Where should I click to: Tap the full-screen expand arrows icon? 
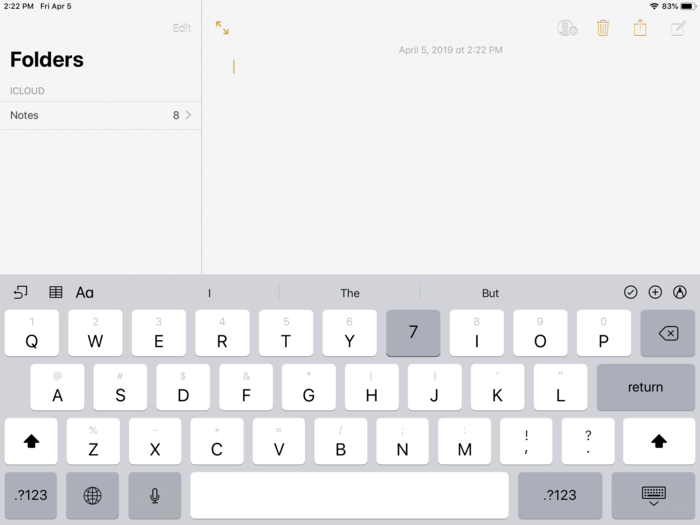click(222, 28)
